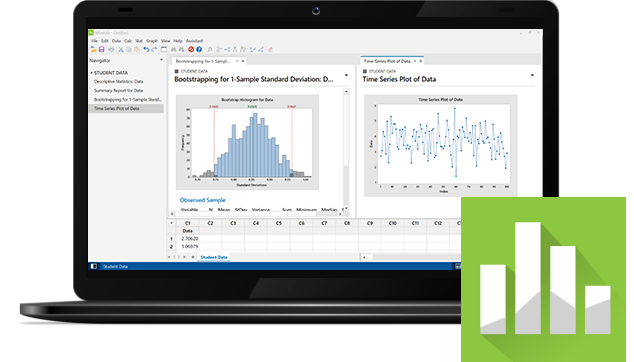
Task: Click the Print icon in toolbar
Action: pos(111,49)
